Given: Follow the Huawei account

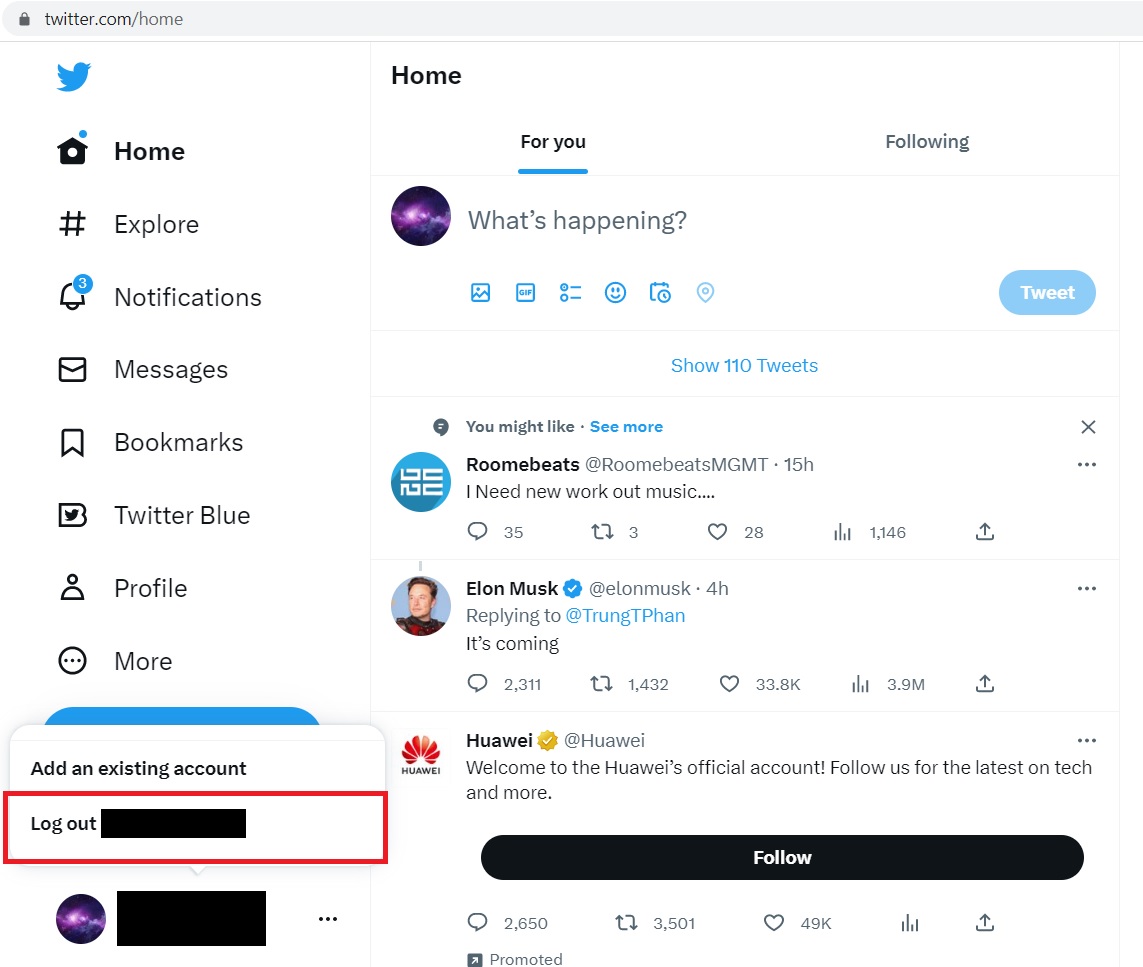Looking at the screenshot, I should [781, 857].
